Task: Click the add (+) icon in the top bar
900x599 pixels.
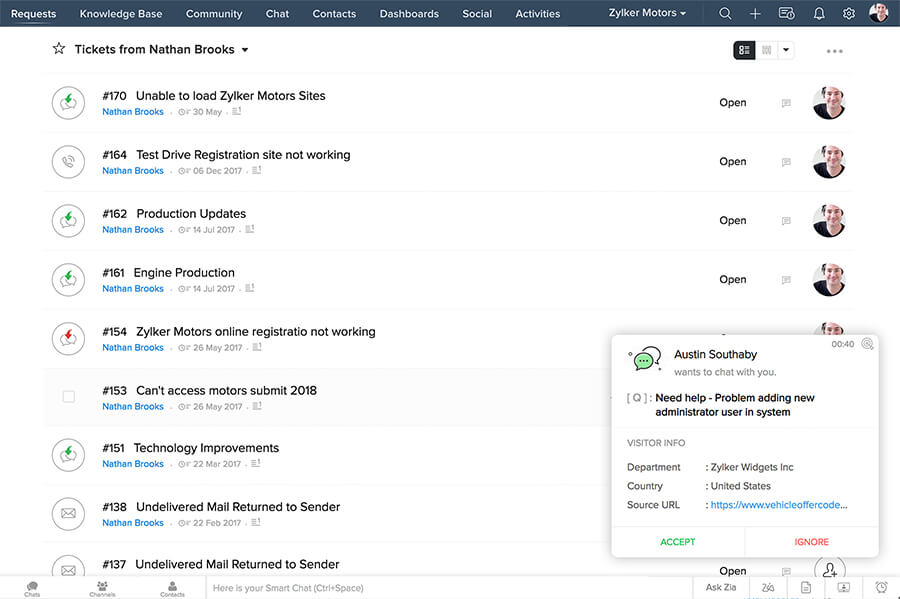Action: pos(753,13)
